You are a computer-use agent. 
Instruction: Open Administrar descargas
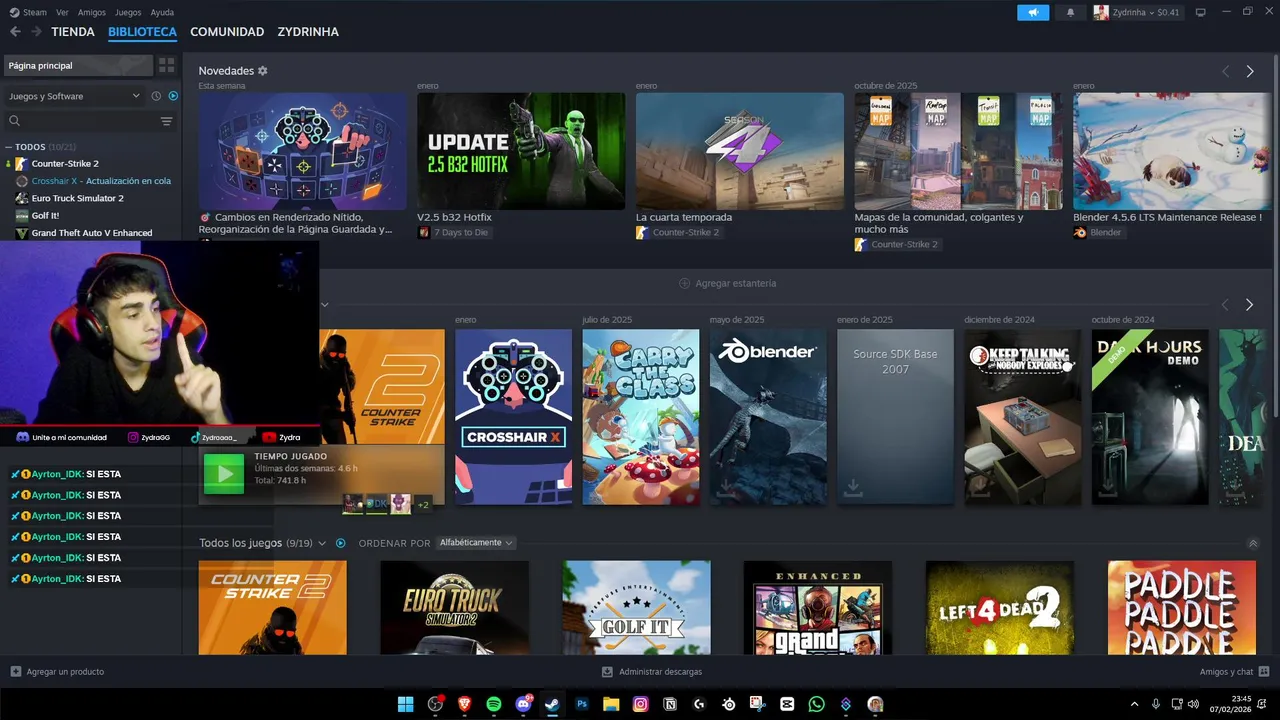click(x=652, y=672)
